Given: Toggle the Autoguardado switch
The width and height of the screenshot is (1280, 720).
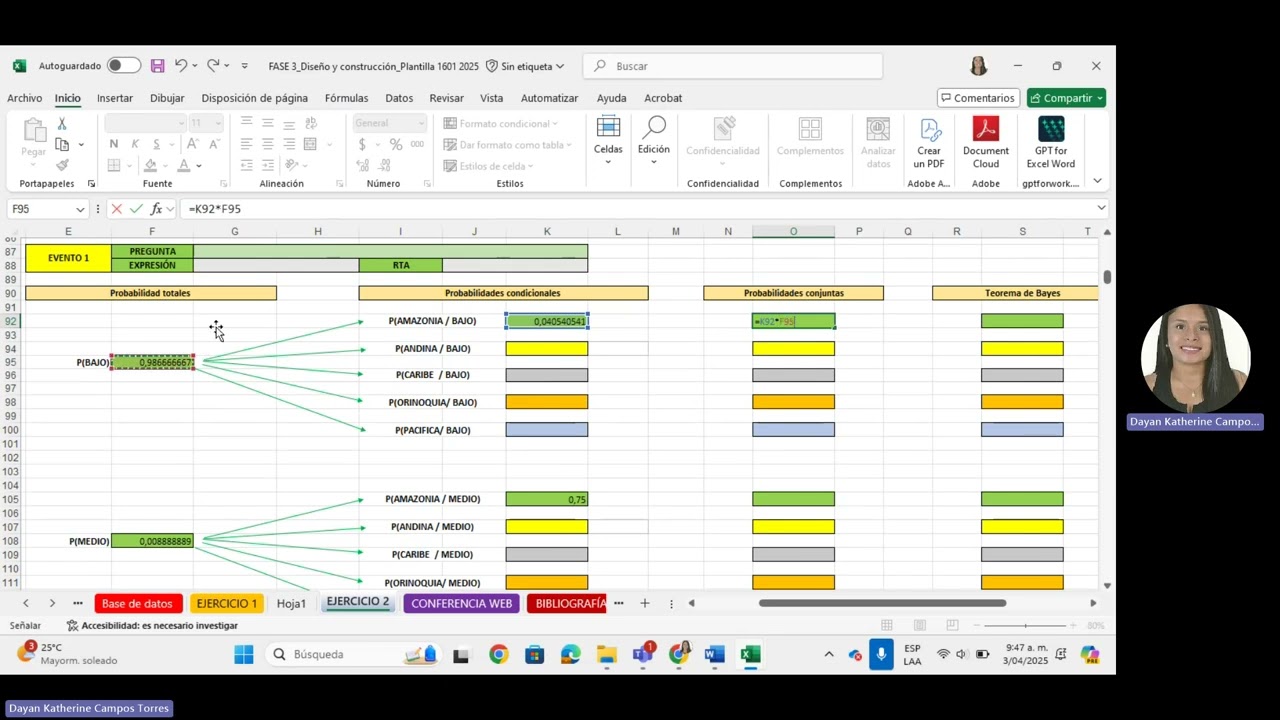Looking at the screenshot, I should [x=124, y=66].
